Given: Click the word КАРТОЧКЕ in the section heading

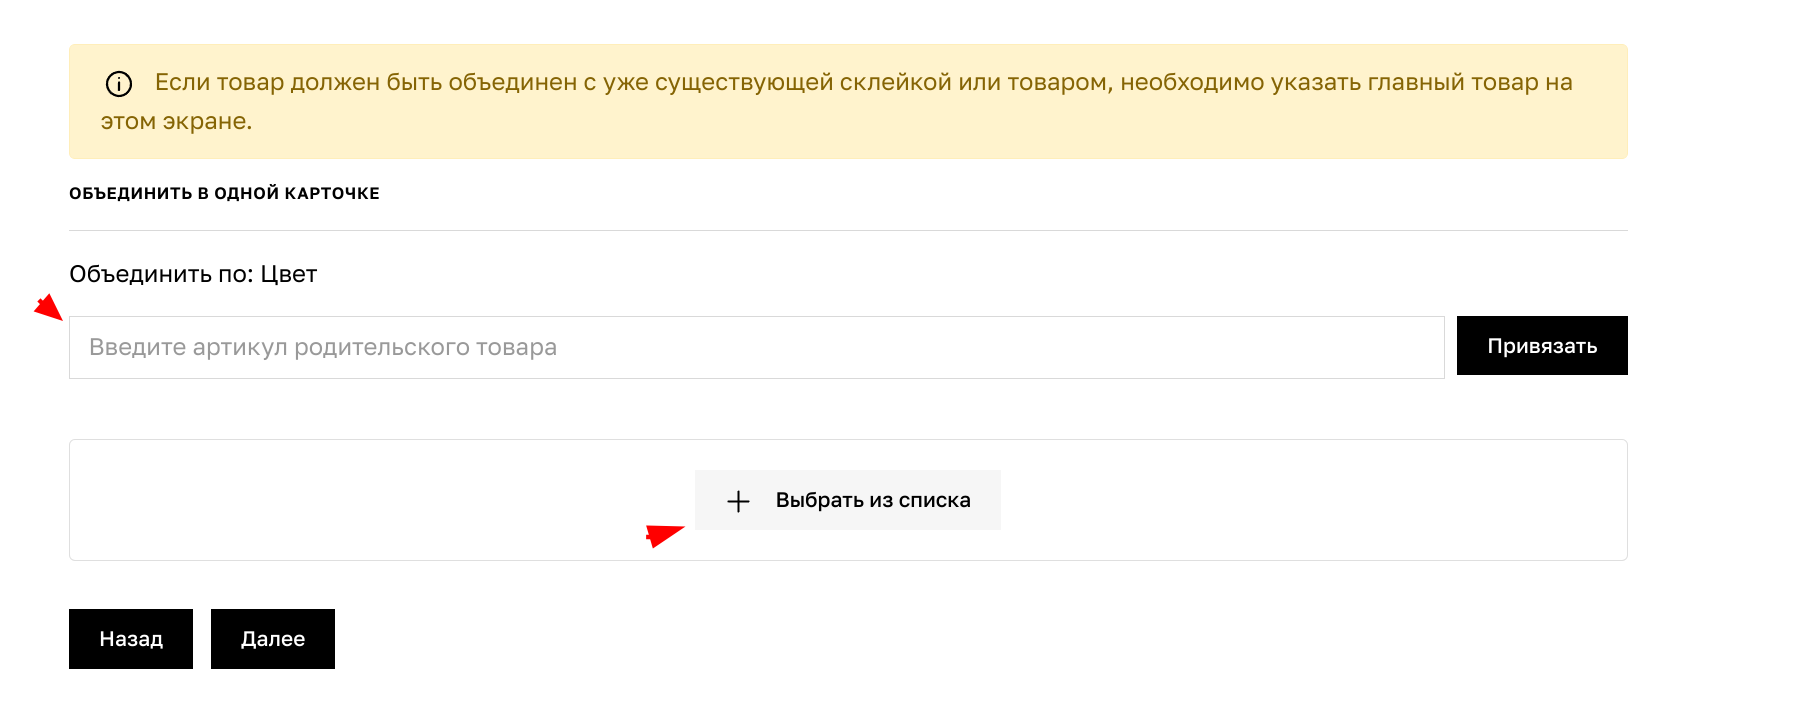Looking at the screenshot, I should pyautogui.click(x=332, y=193).
